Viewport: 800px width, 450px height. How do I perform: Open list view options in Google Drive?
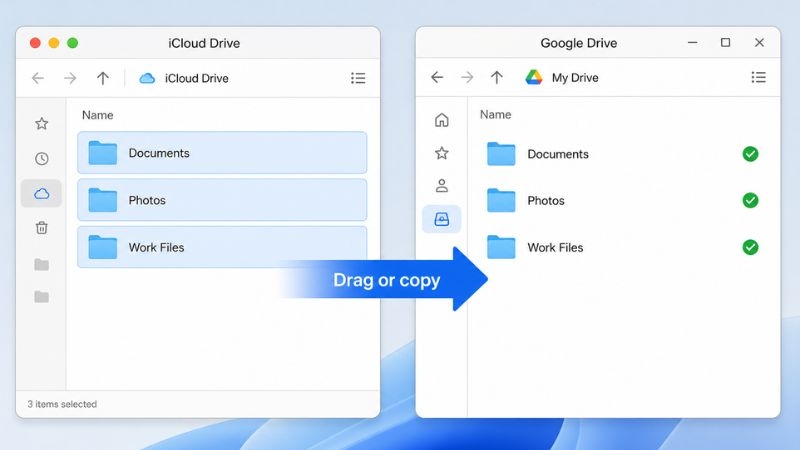click(x=759, y=77)
